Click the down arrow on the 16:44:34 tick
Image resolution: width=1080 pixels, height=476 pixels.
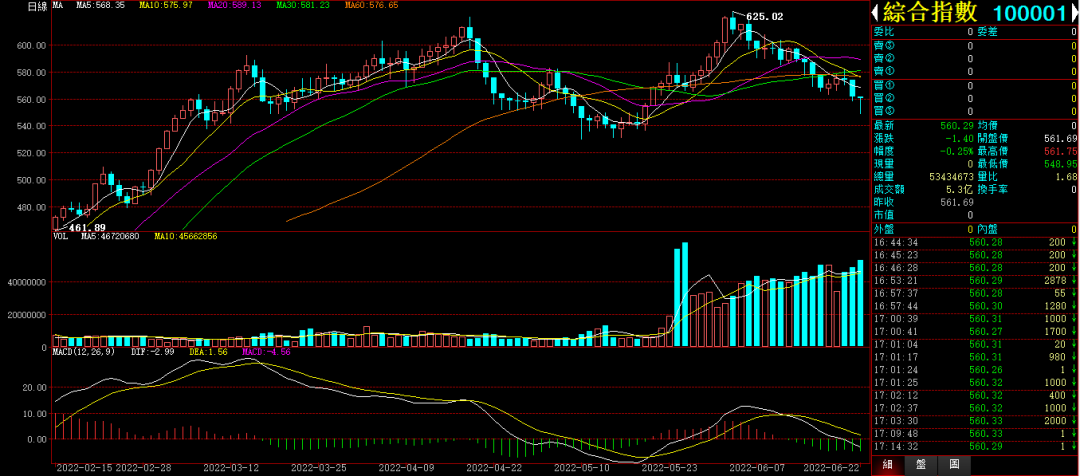point(1072,242)
